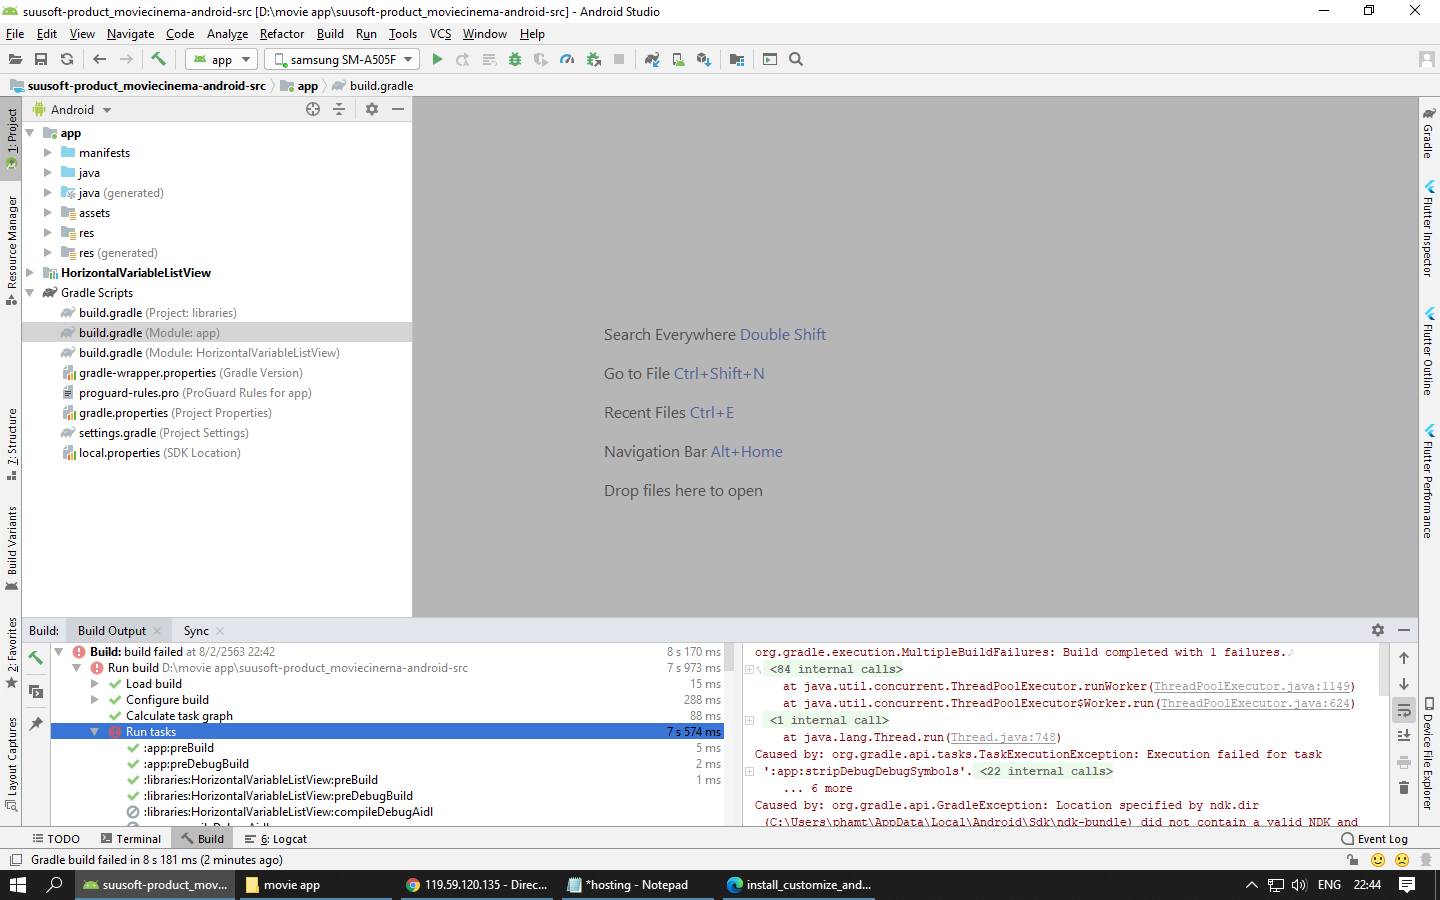
Task: Toggle the Build Variants side tab
Action: pos(12,548)
